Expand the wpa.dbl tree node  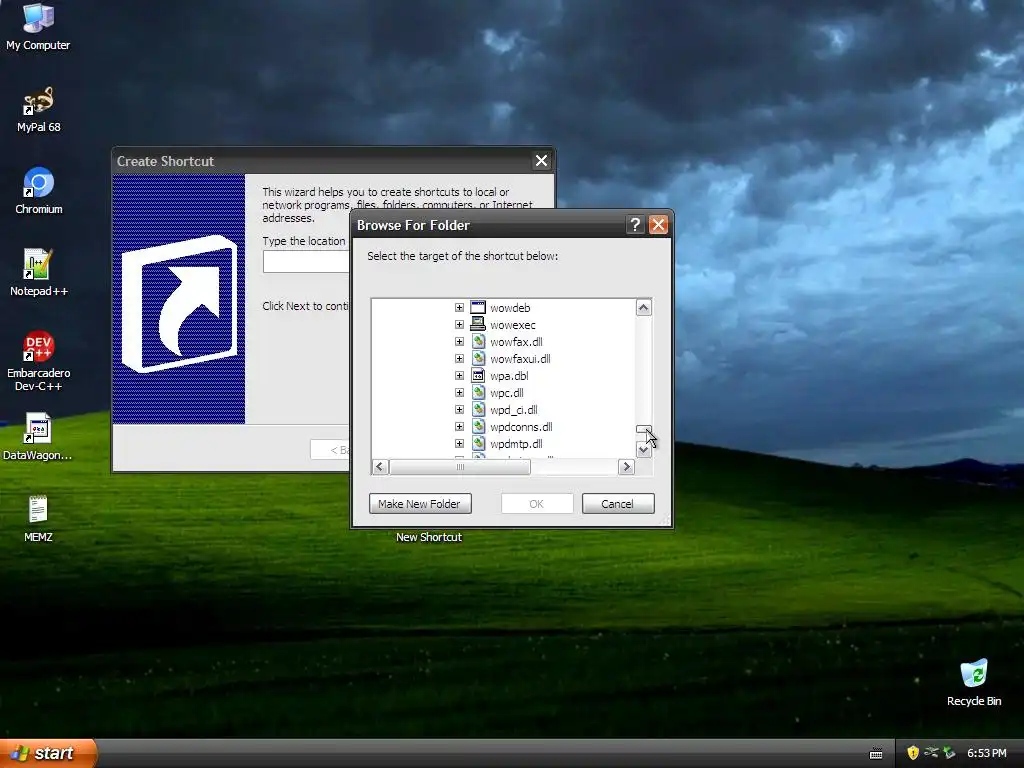[x=459, y=376]
